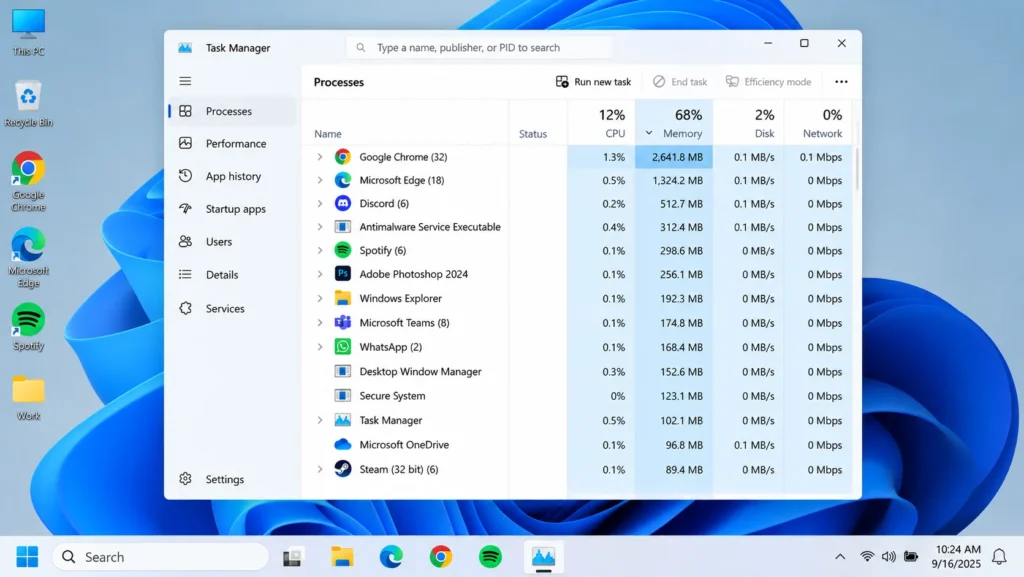The height and width of the screenshot is (577, 1024).
Task: Select the Work folder on desktop
Action: click(28, 398)
